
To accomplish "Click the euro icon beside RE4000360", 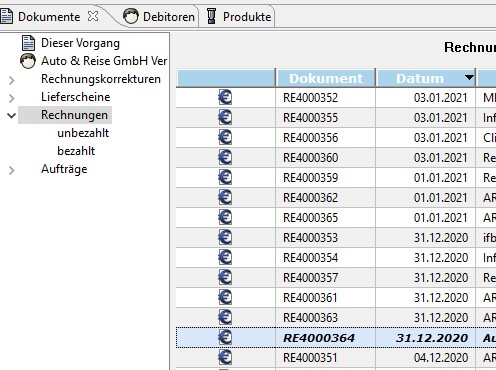I will click(225, 157).
